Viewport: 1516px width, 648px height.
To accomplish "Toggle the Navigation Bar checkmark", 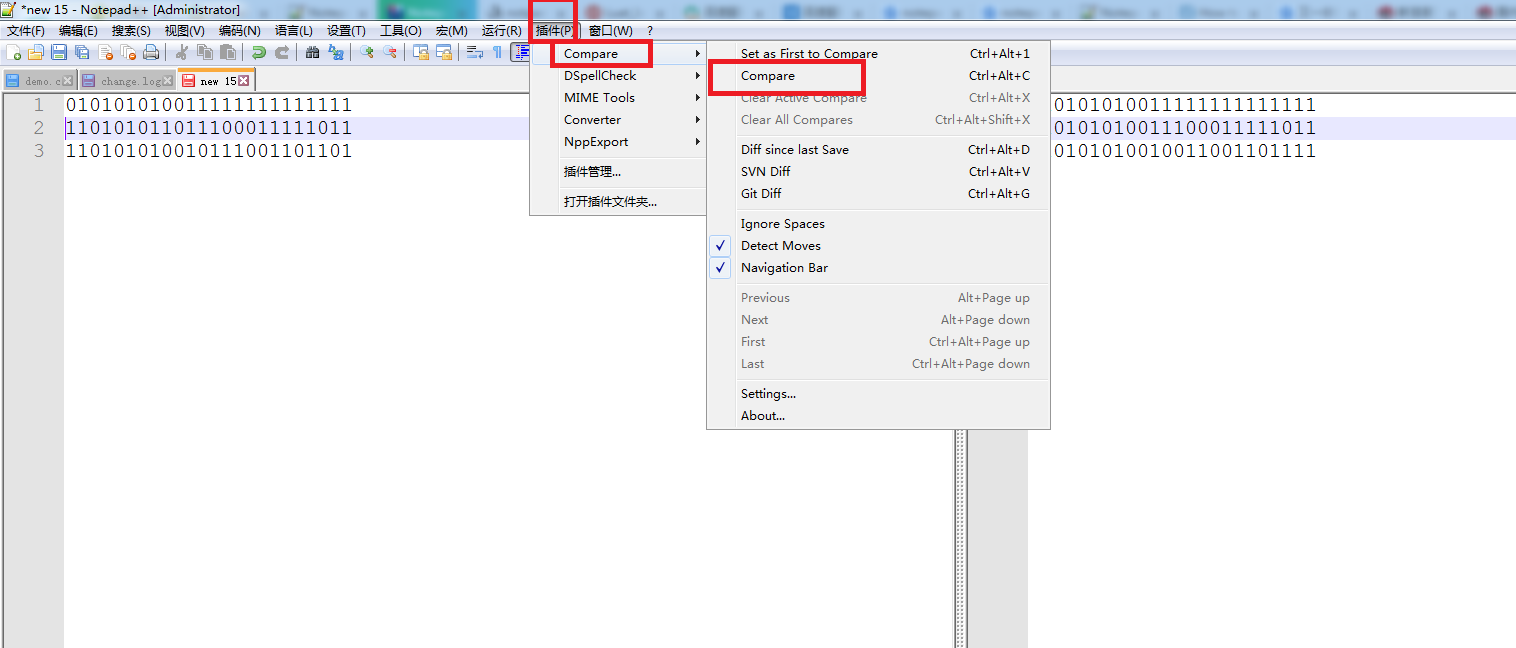I will (721, 268).
